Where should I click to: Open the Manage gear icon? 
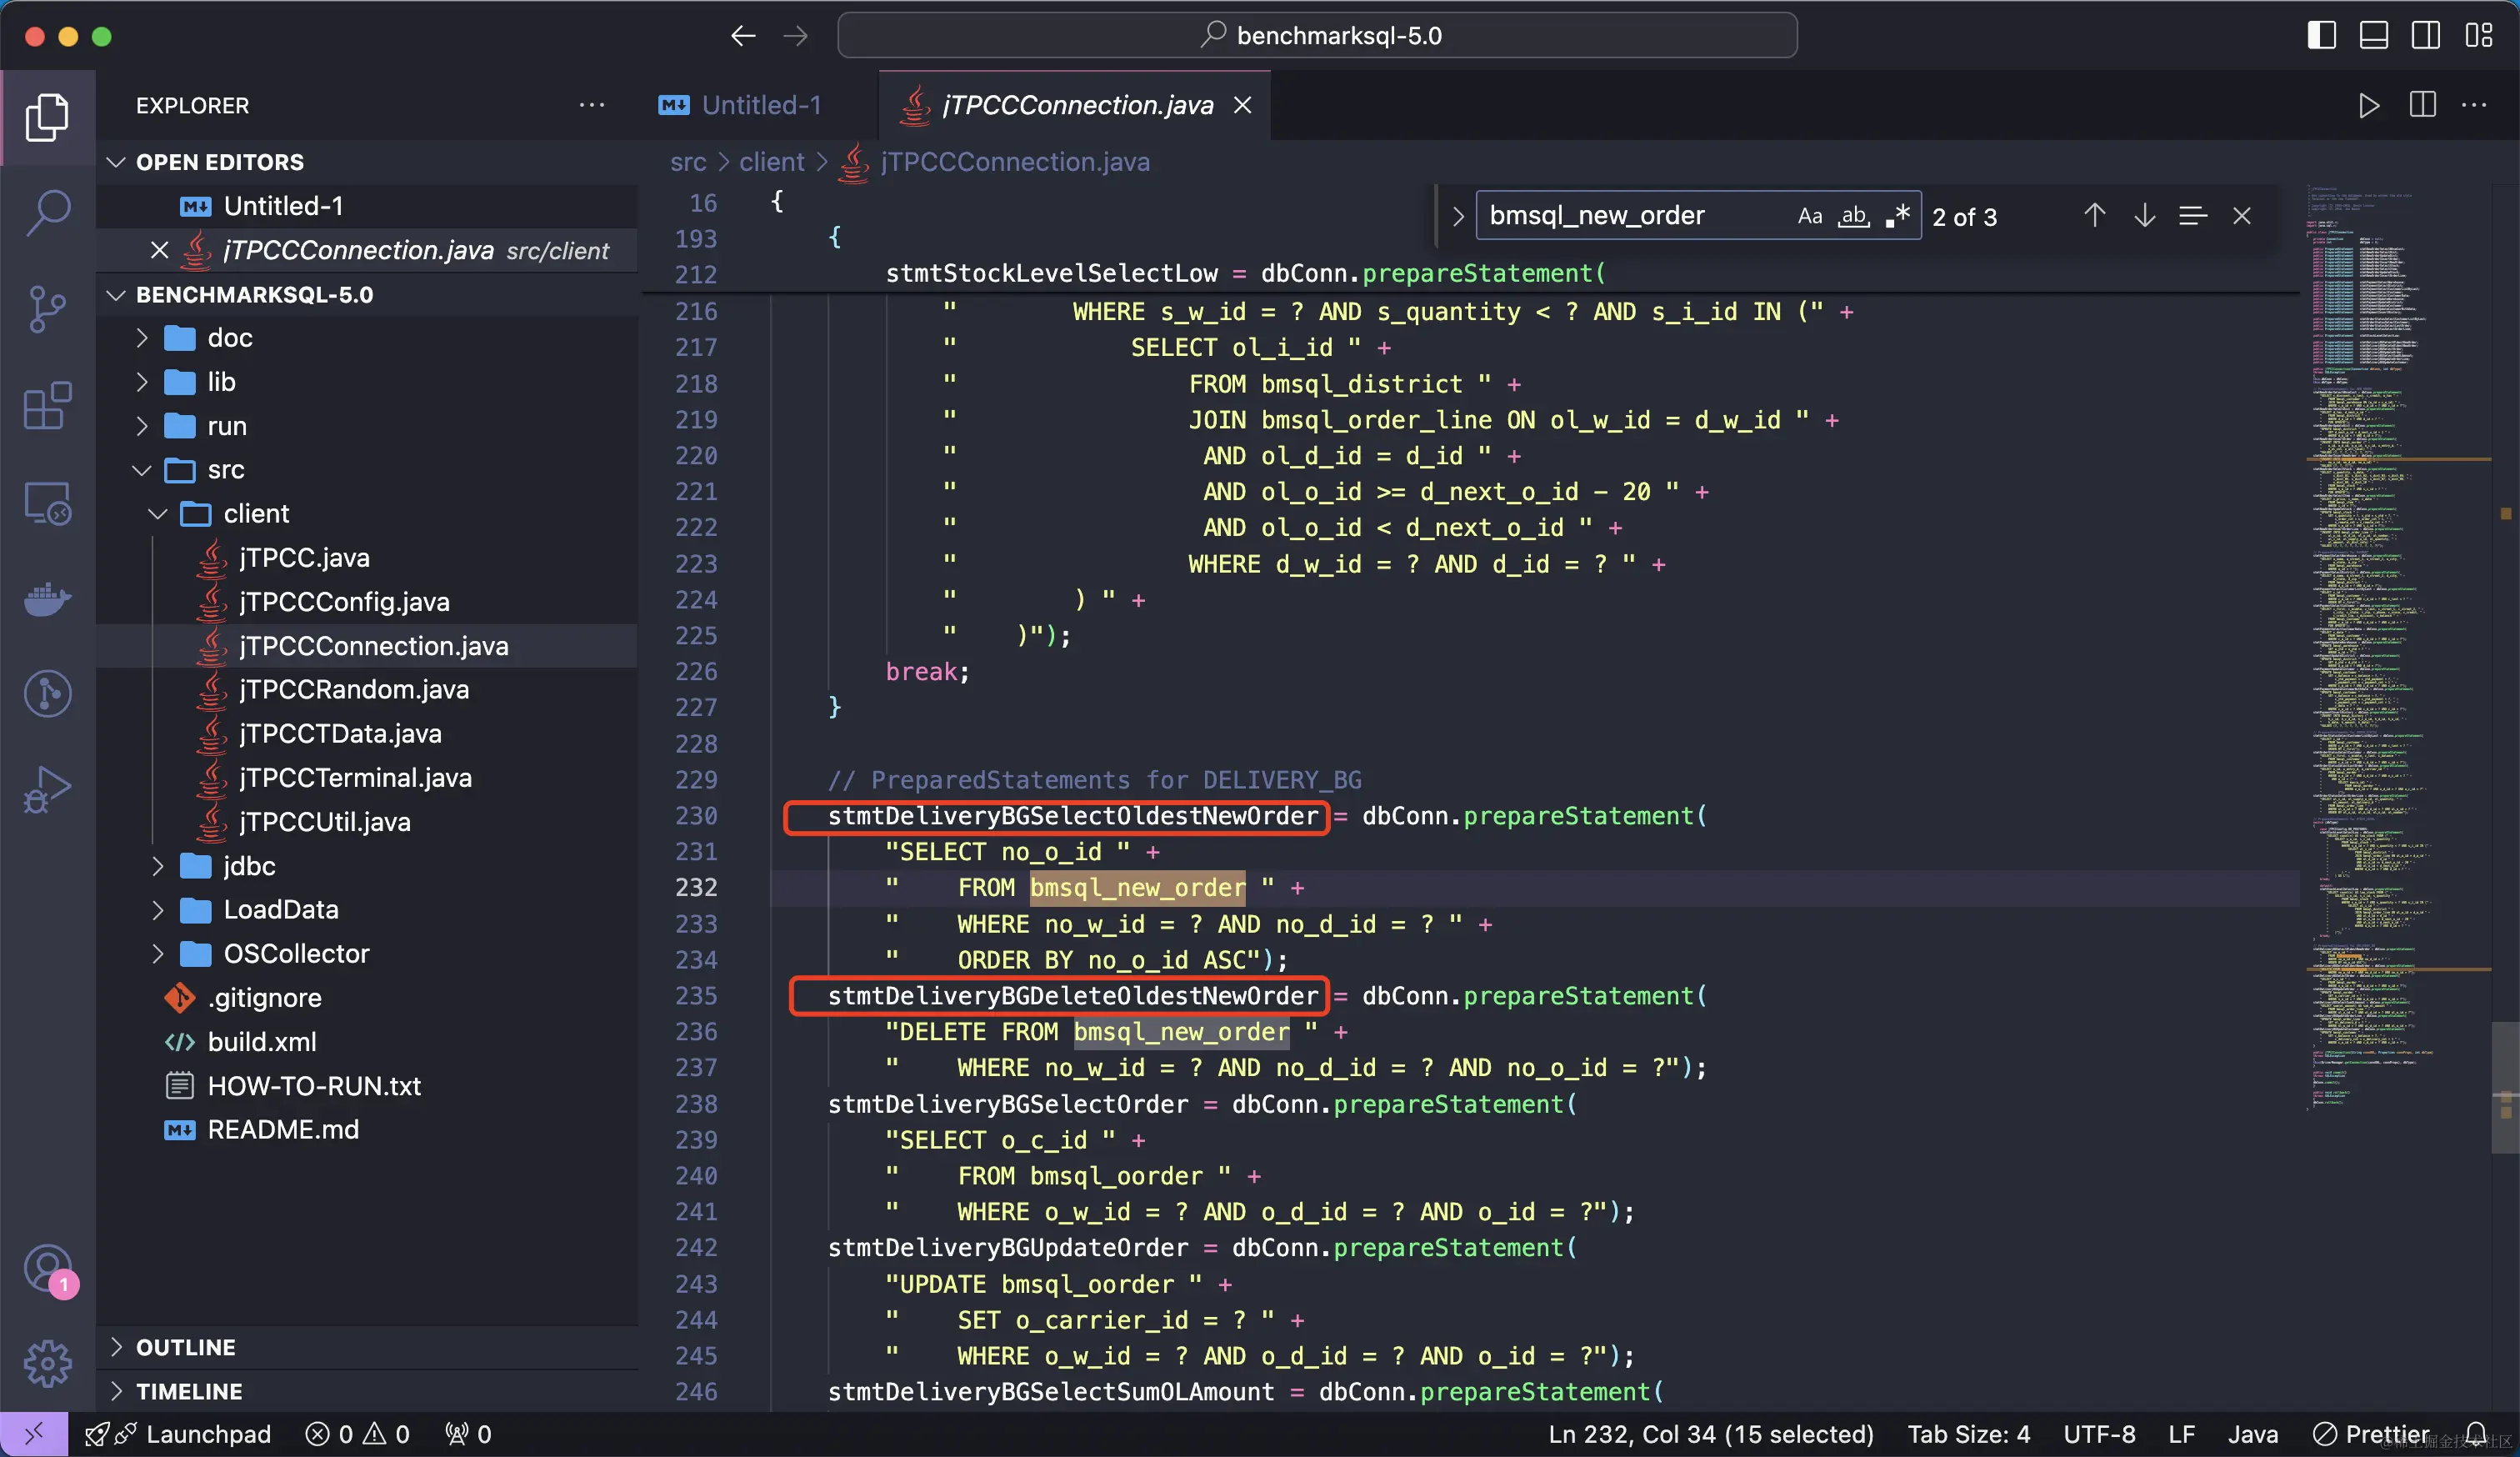tap(47, 1363)
